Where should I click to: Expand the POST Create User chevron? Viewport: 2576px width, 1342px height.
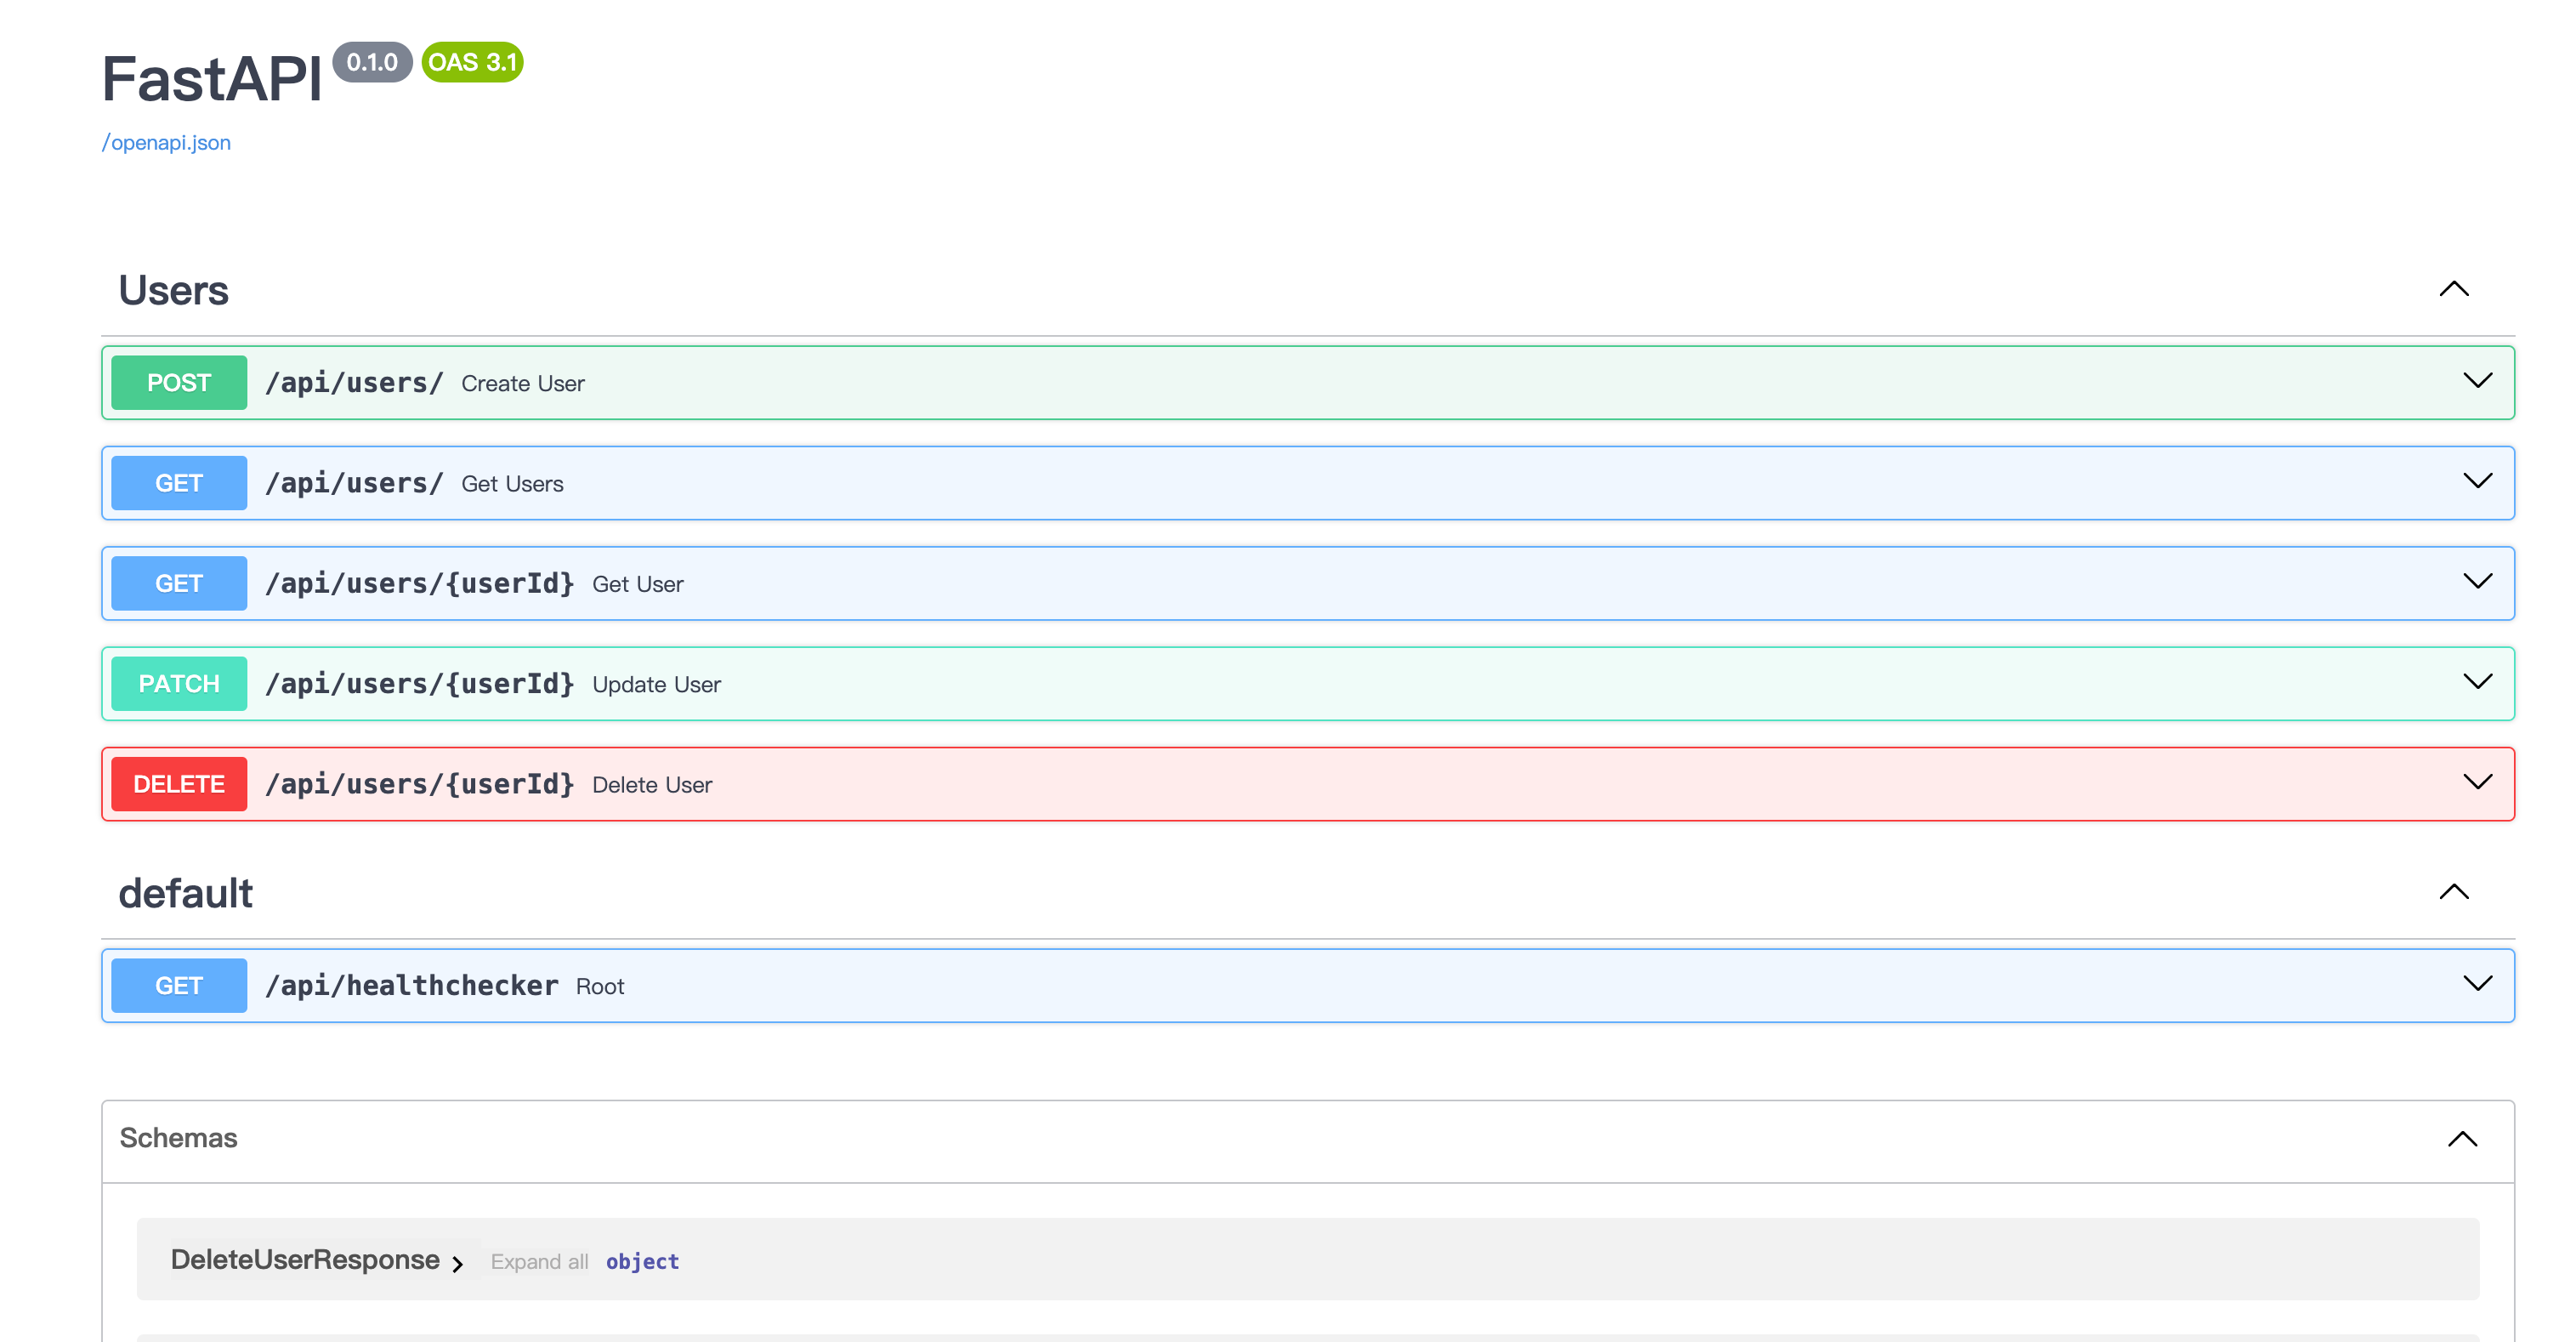pyautogui.click(x=2477, y=381)
